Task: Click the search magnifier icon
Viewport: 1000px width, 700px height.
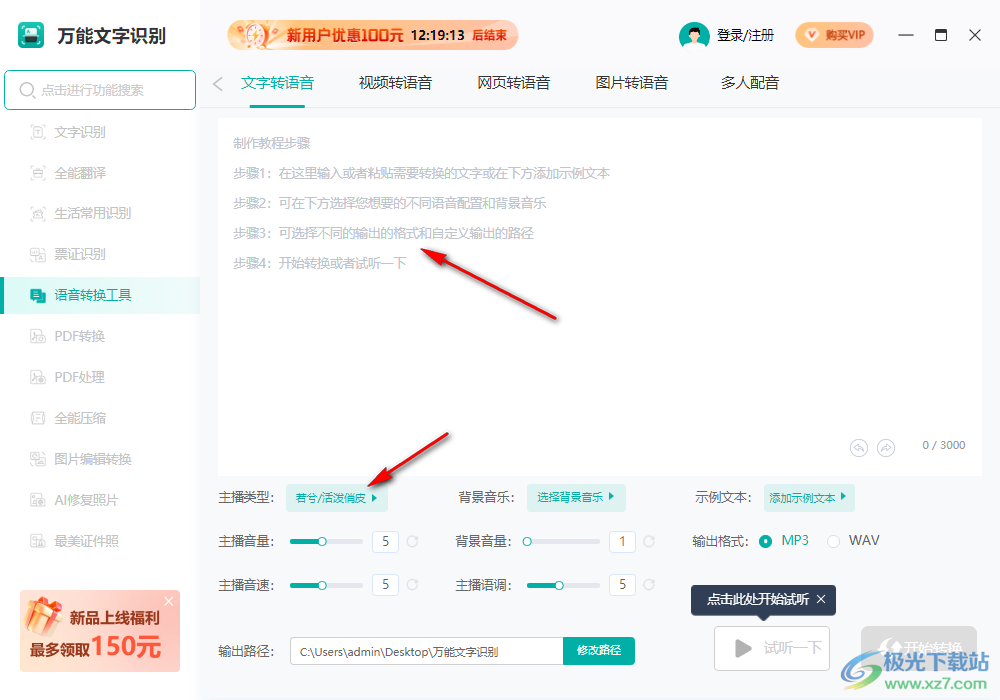Action: pos(27,90)
